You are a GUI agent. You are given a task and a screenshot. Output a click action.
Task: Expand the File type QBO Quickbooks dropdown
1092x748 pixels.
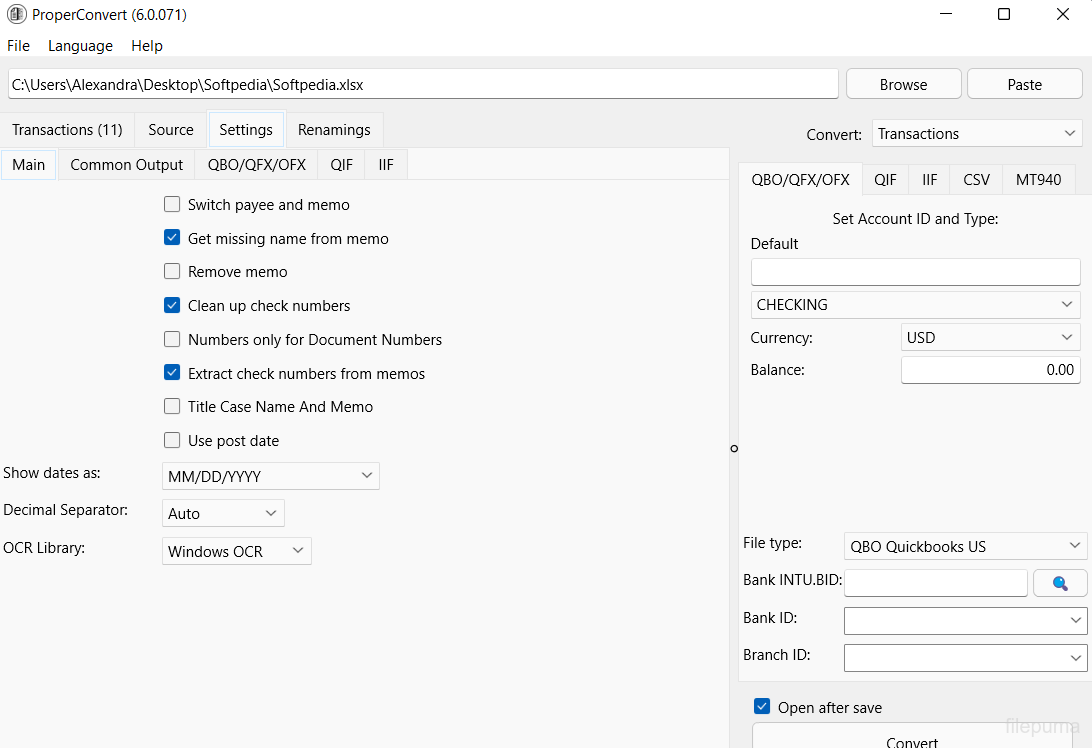965,546
